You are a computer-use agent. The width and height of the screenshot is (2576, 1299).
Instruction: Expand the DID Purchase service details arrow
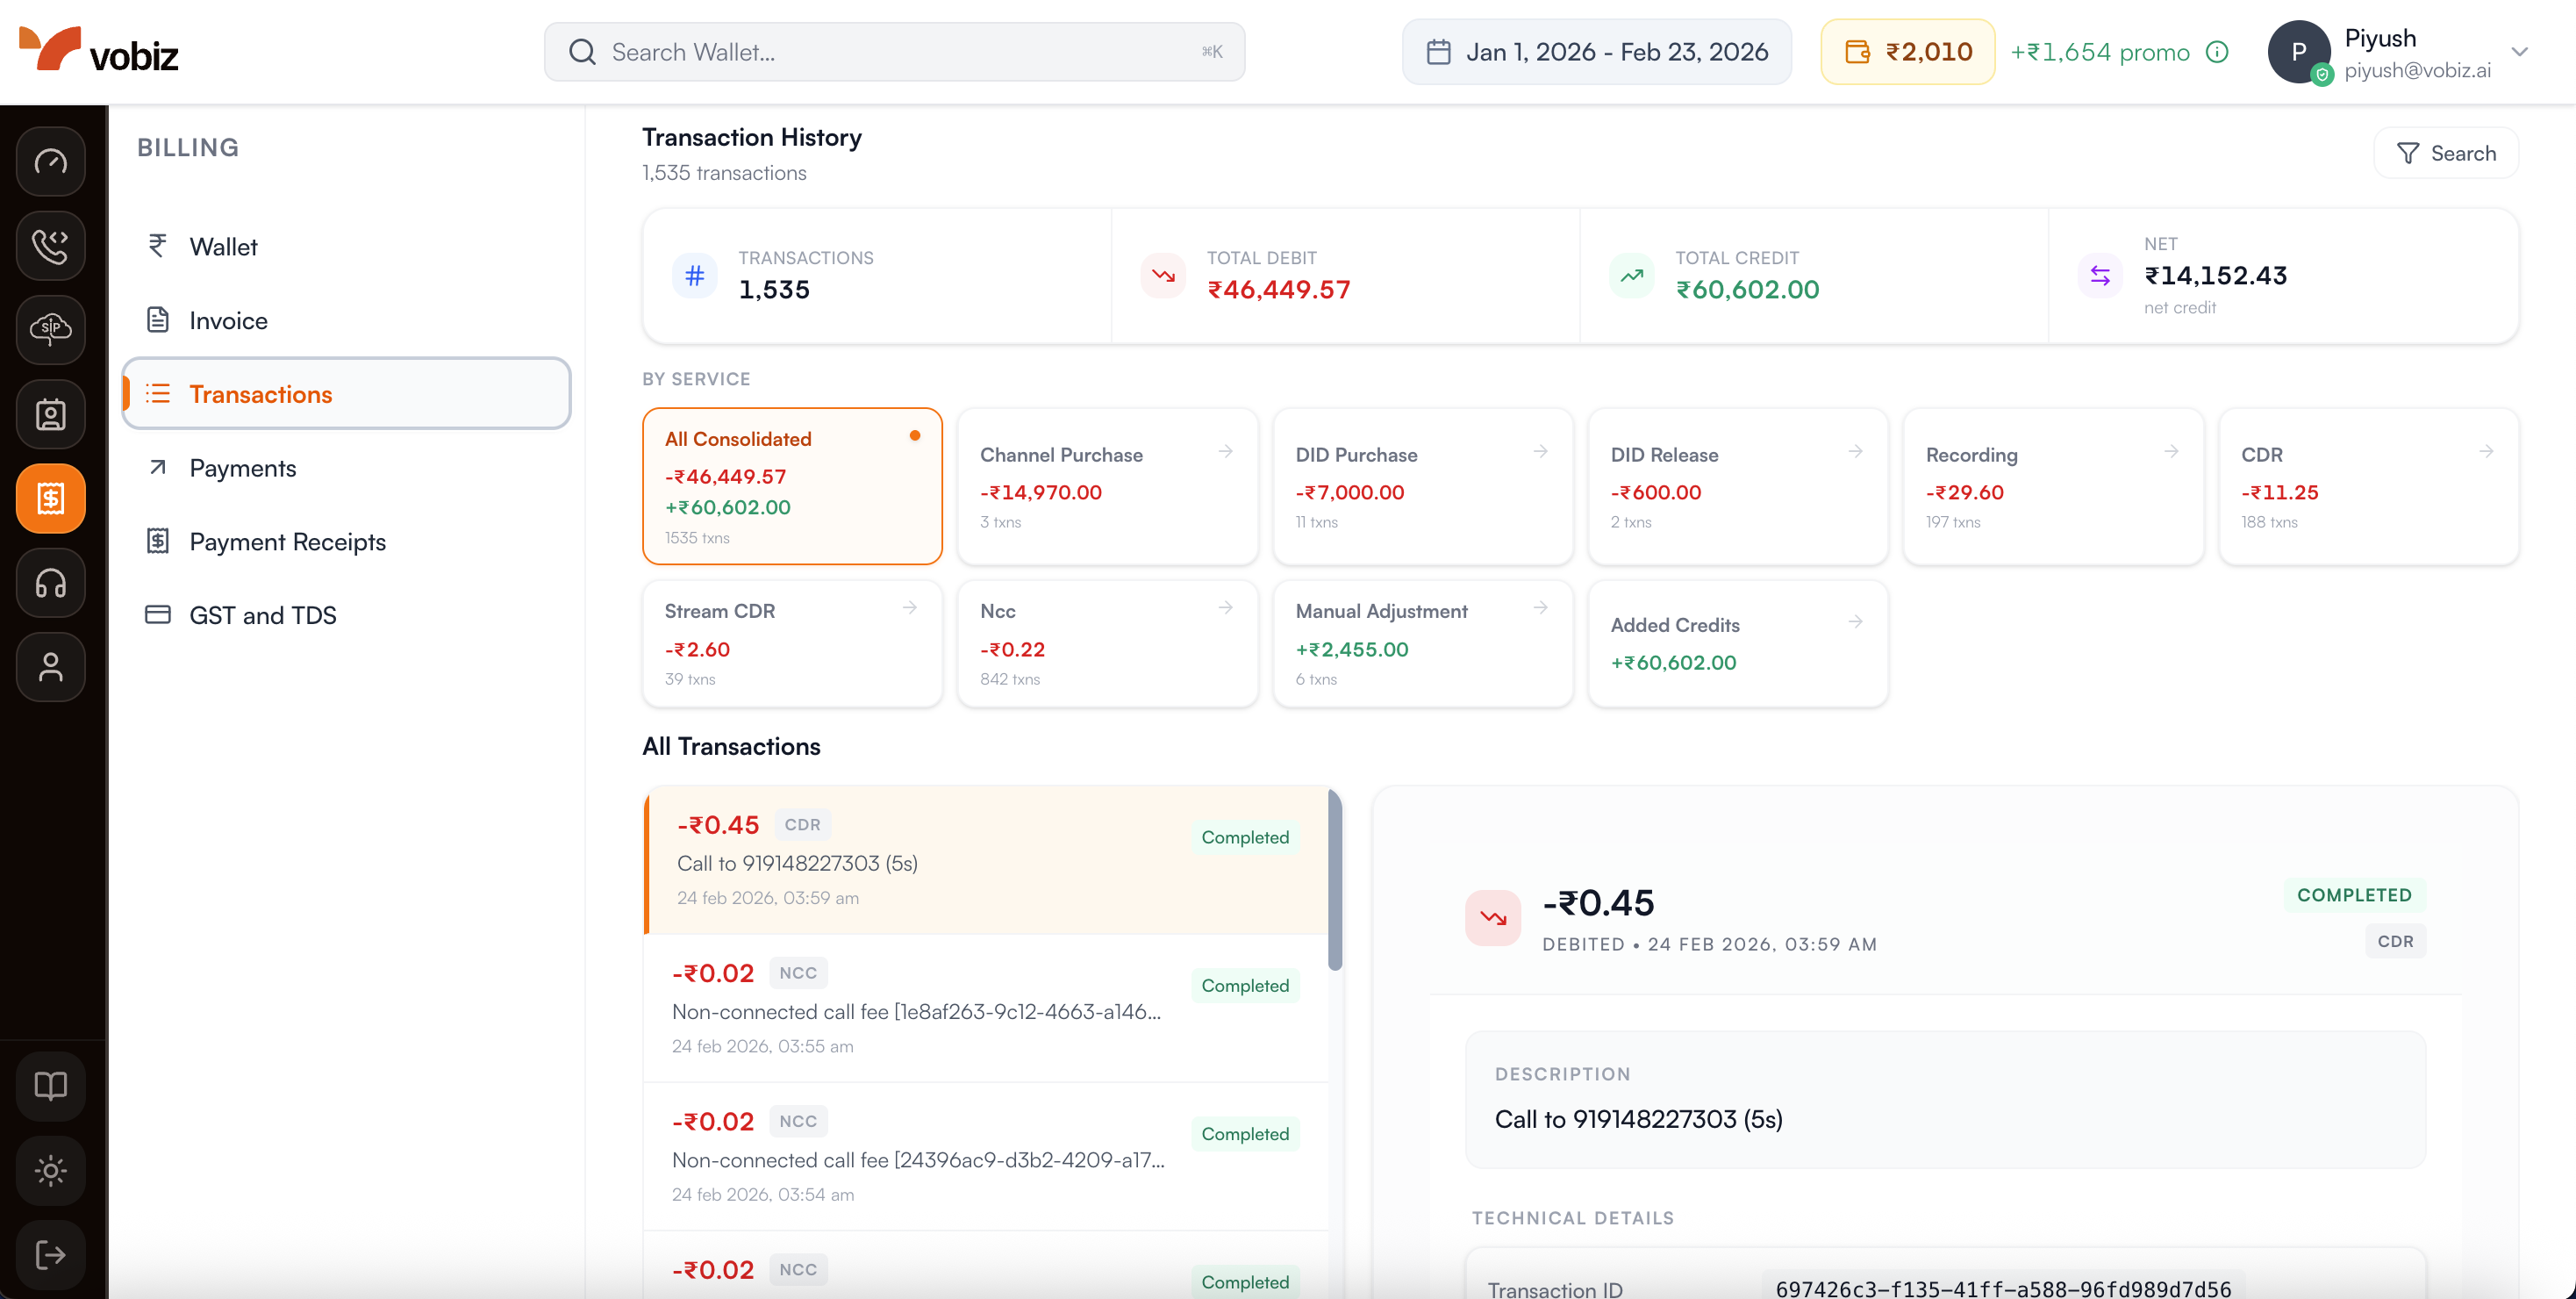click(x=1540, y=452)
